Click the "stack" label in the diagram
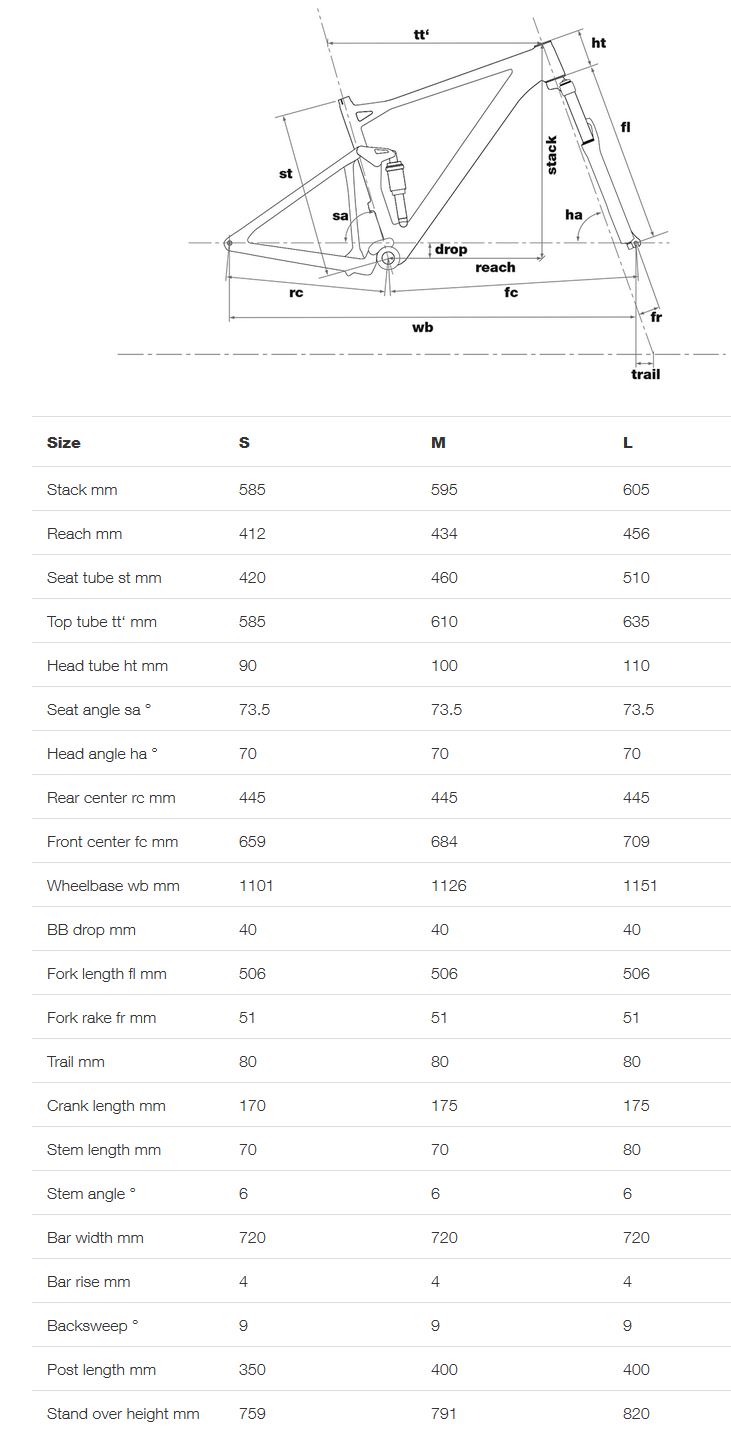Screen dimensions: 731x1432 point(551,155)
